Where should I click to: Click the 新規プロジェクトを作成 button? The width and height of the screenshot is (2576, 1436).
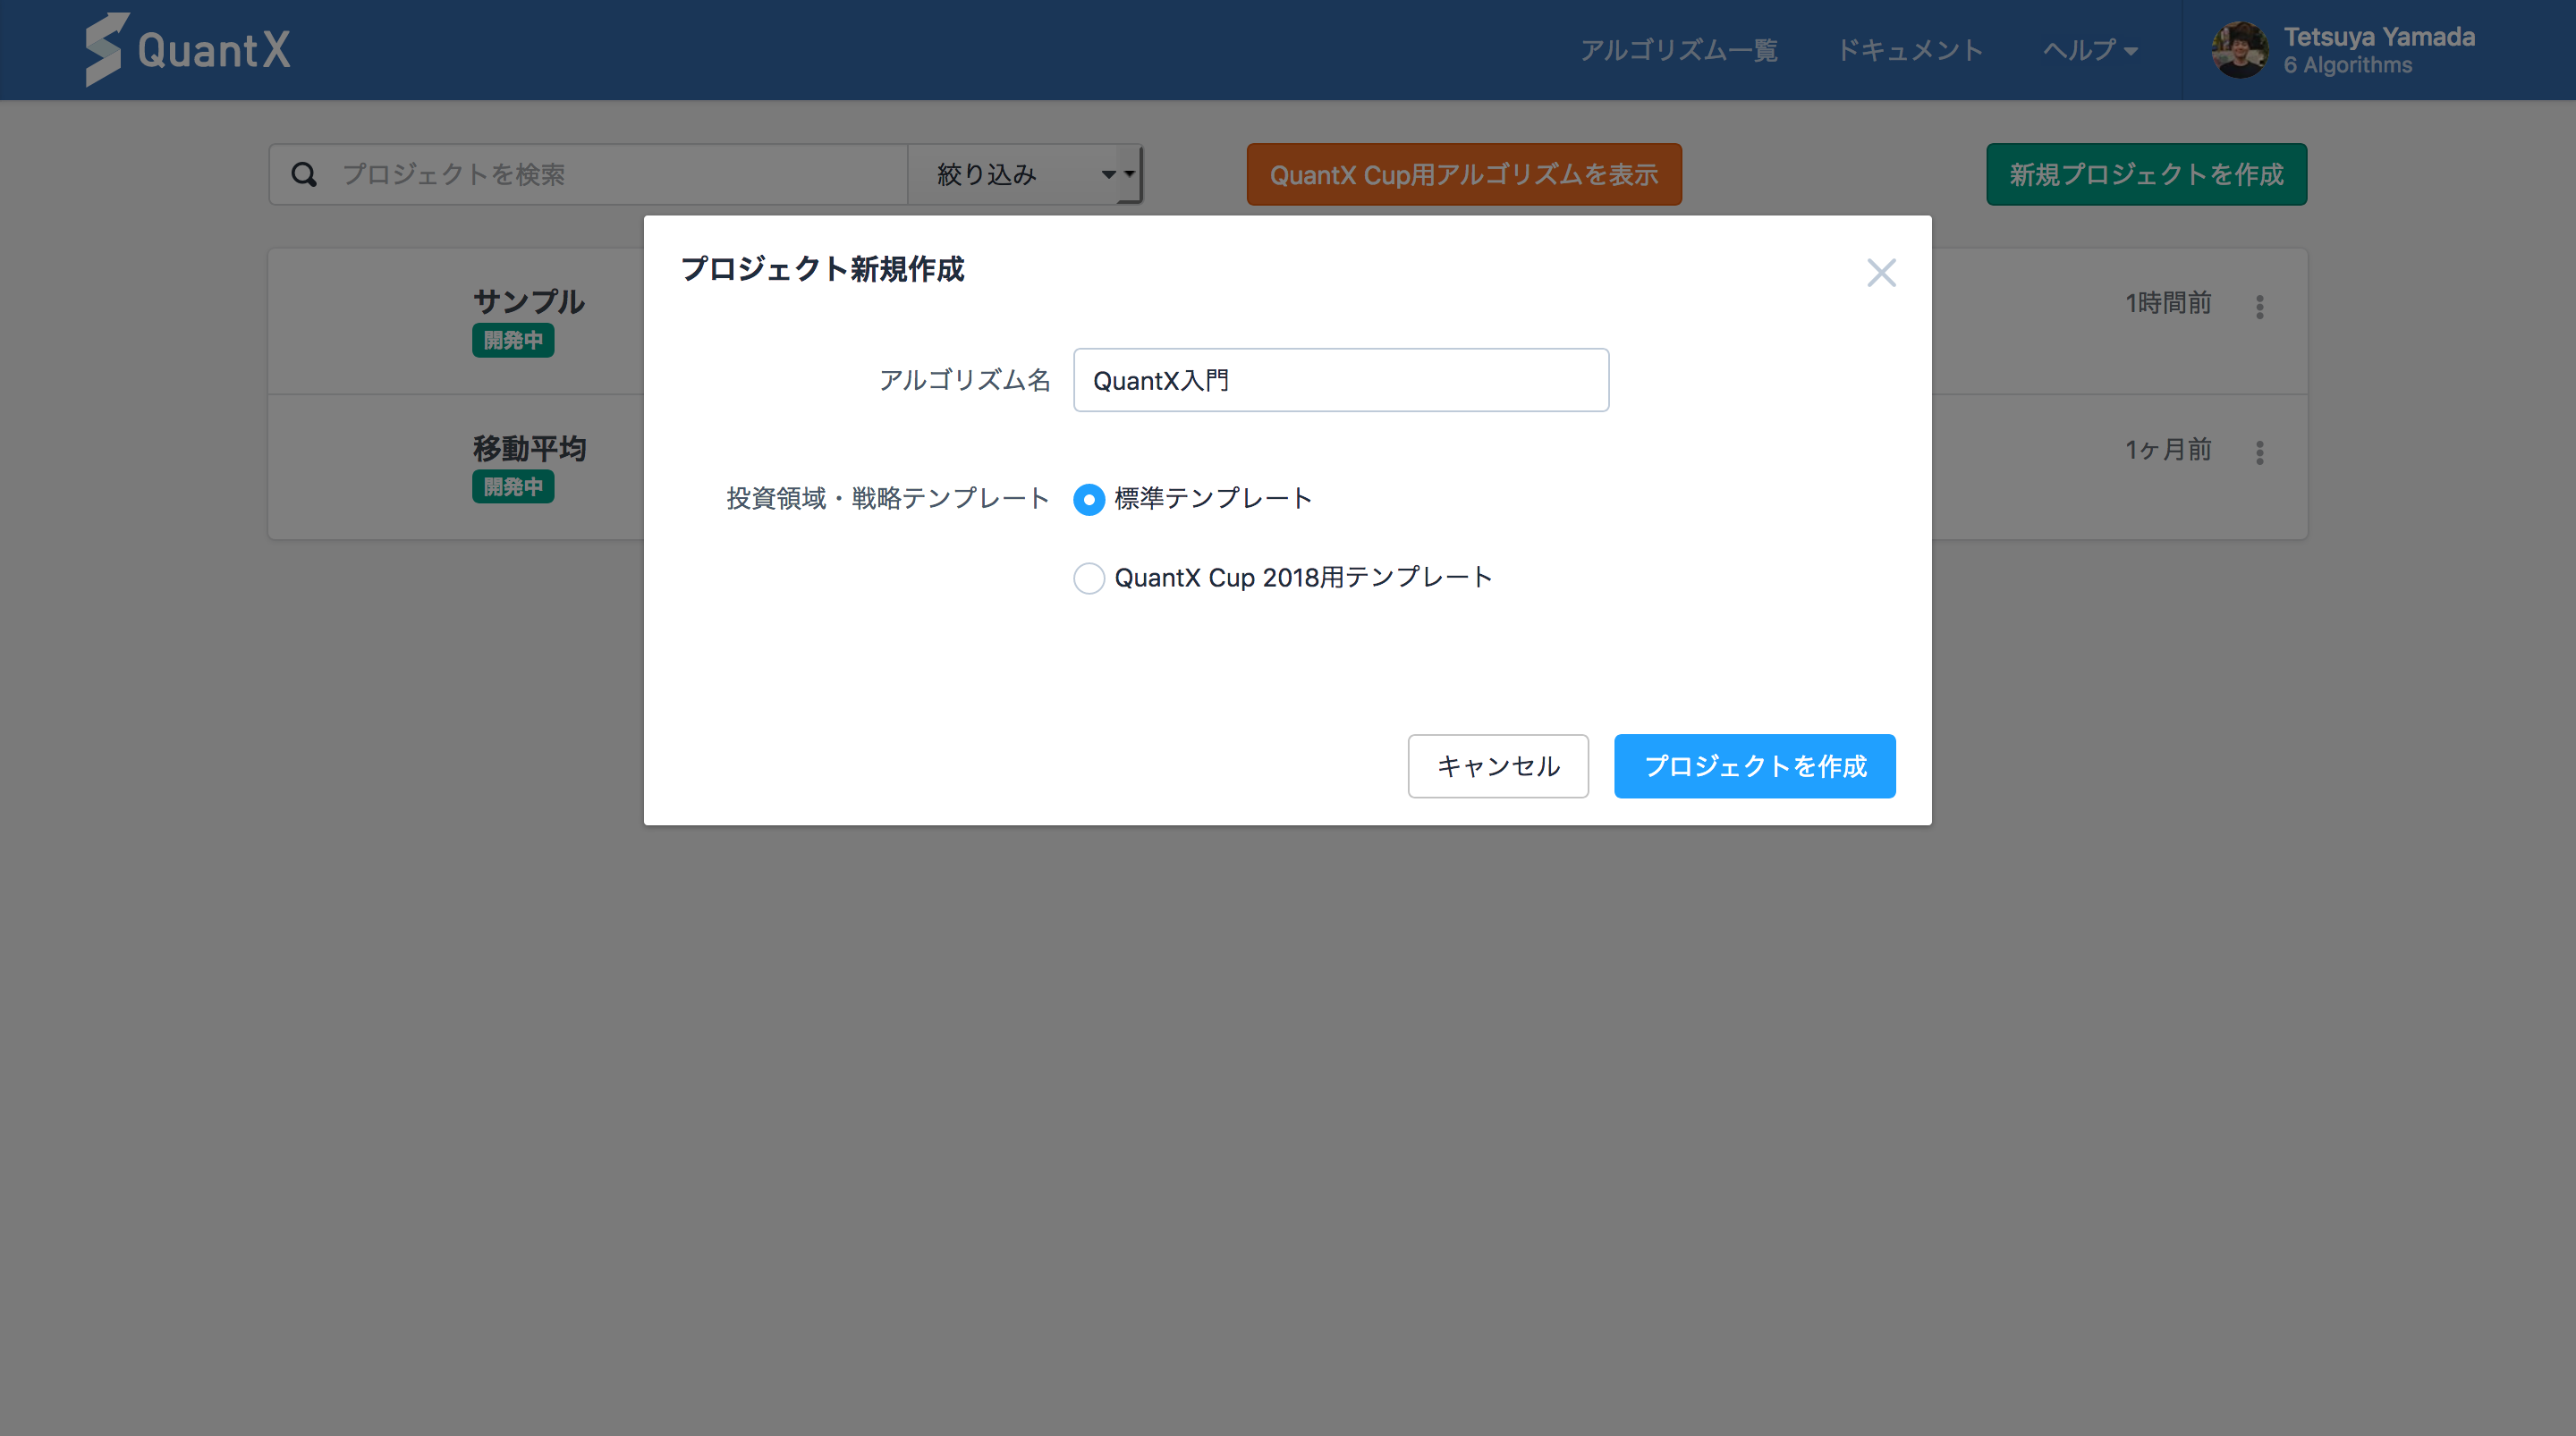[2145, 175]
